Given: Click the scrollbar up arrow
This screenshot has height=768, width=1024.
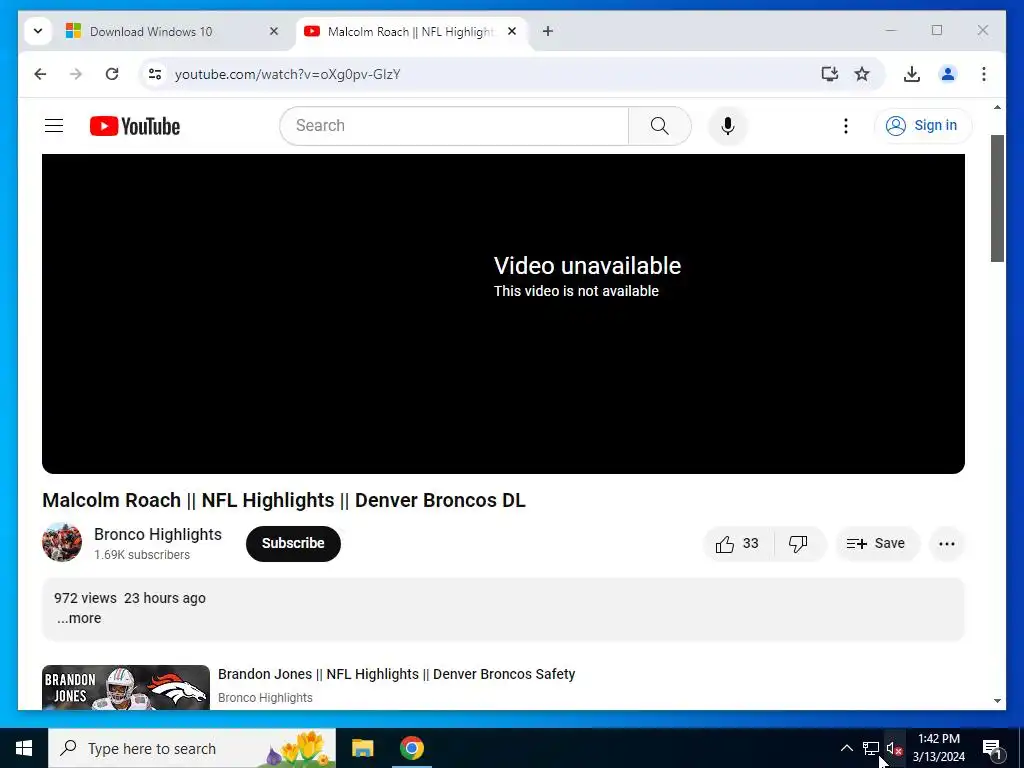Looking at the screenshot, I should pyautogui.click(x=997, y=107).
